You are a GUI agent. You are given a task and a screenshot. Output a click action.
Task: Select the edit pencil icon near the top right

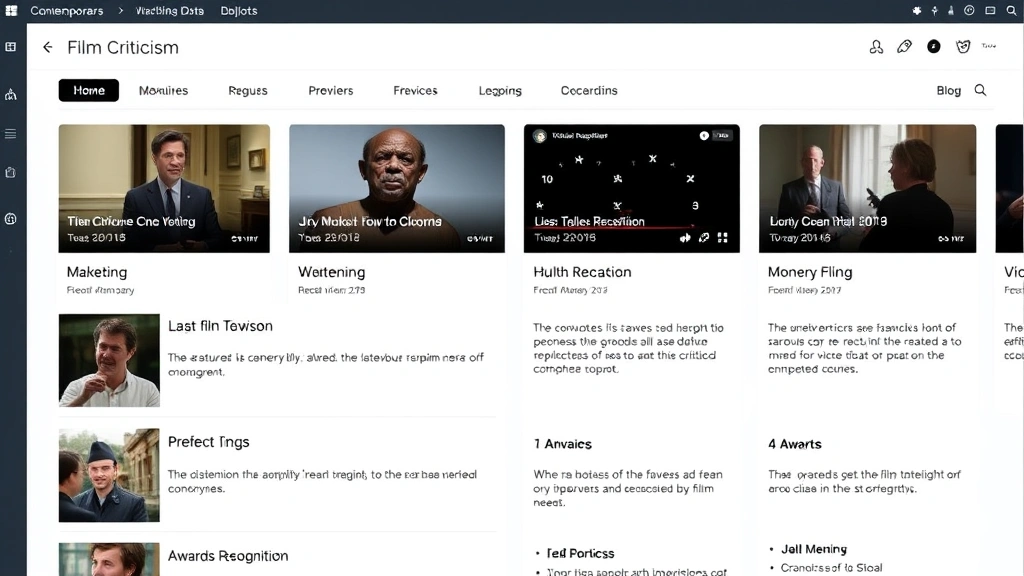coord(904,46)
